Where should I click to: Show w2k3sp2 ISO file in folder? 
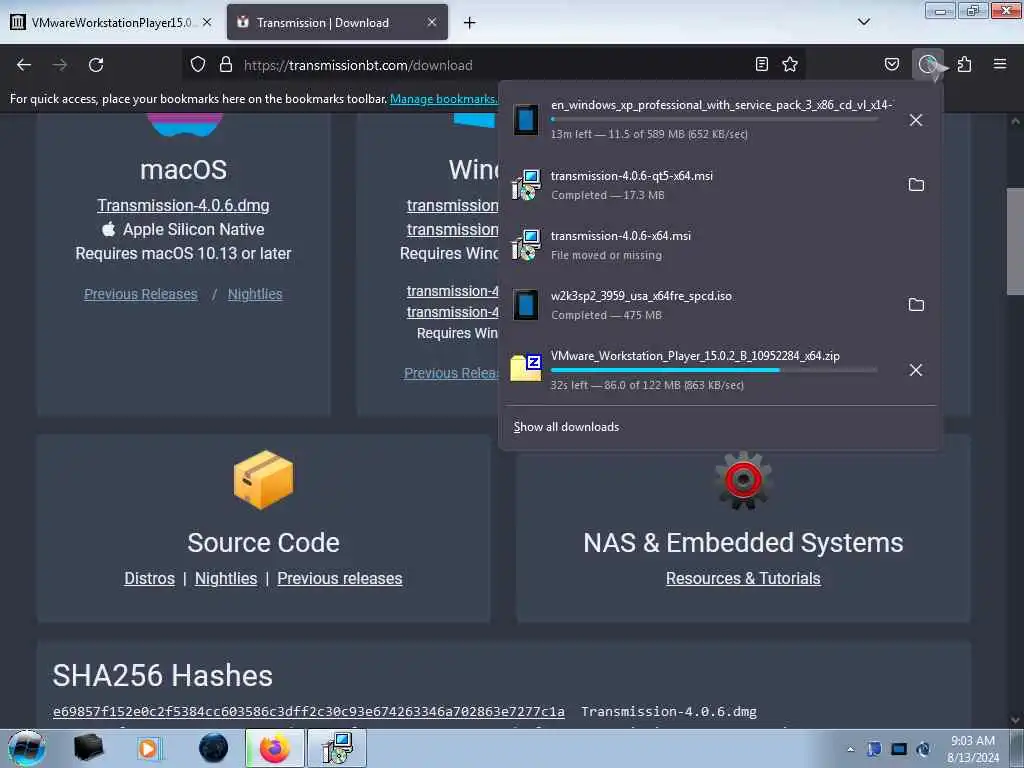coord(916,305)
